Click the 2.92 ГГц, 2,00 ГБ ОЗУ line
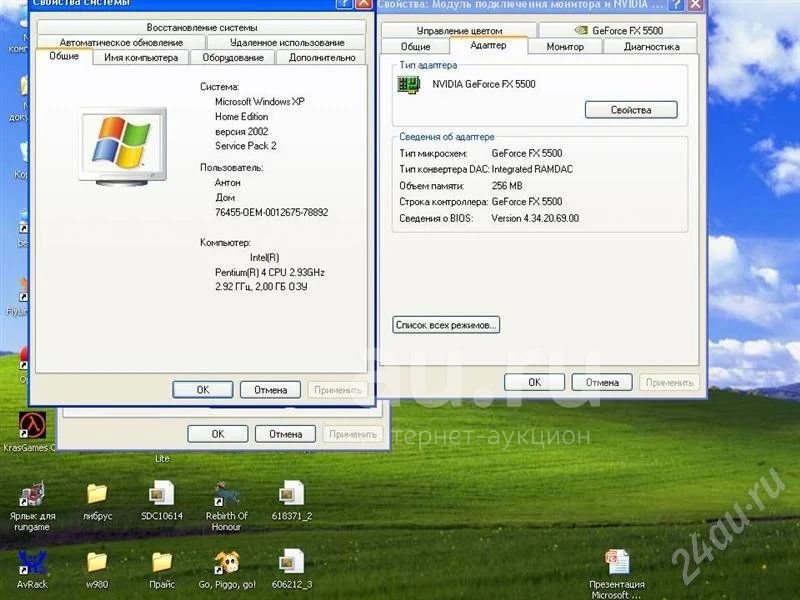 coord(261,287)
